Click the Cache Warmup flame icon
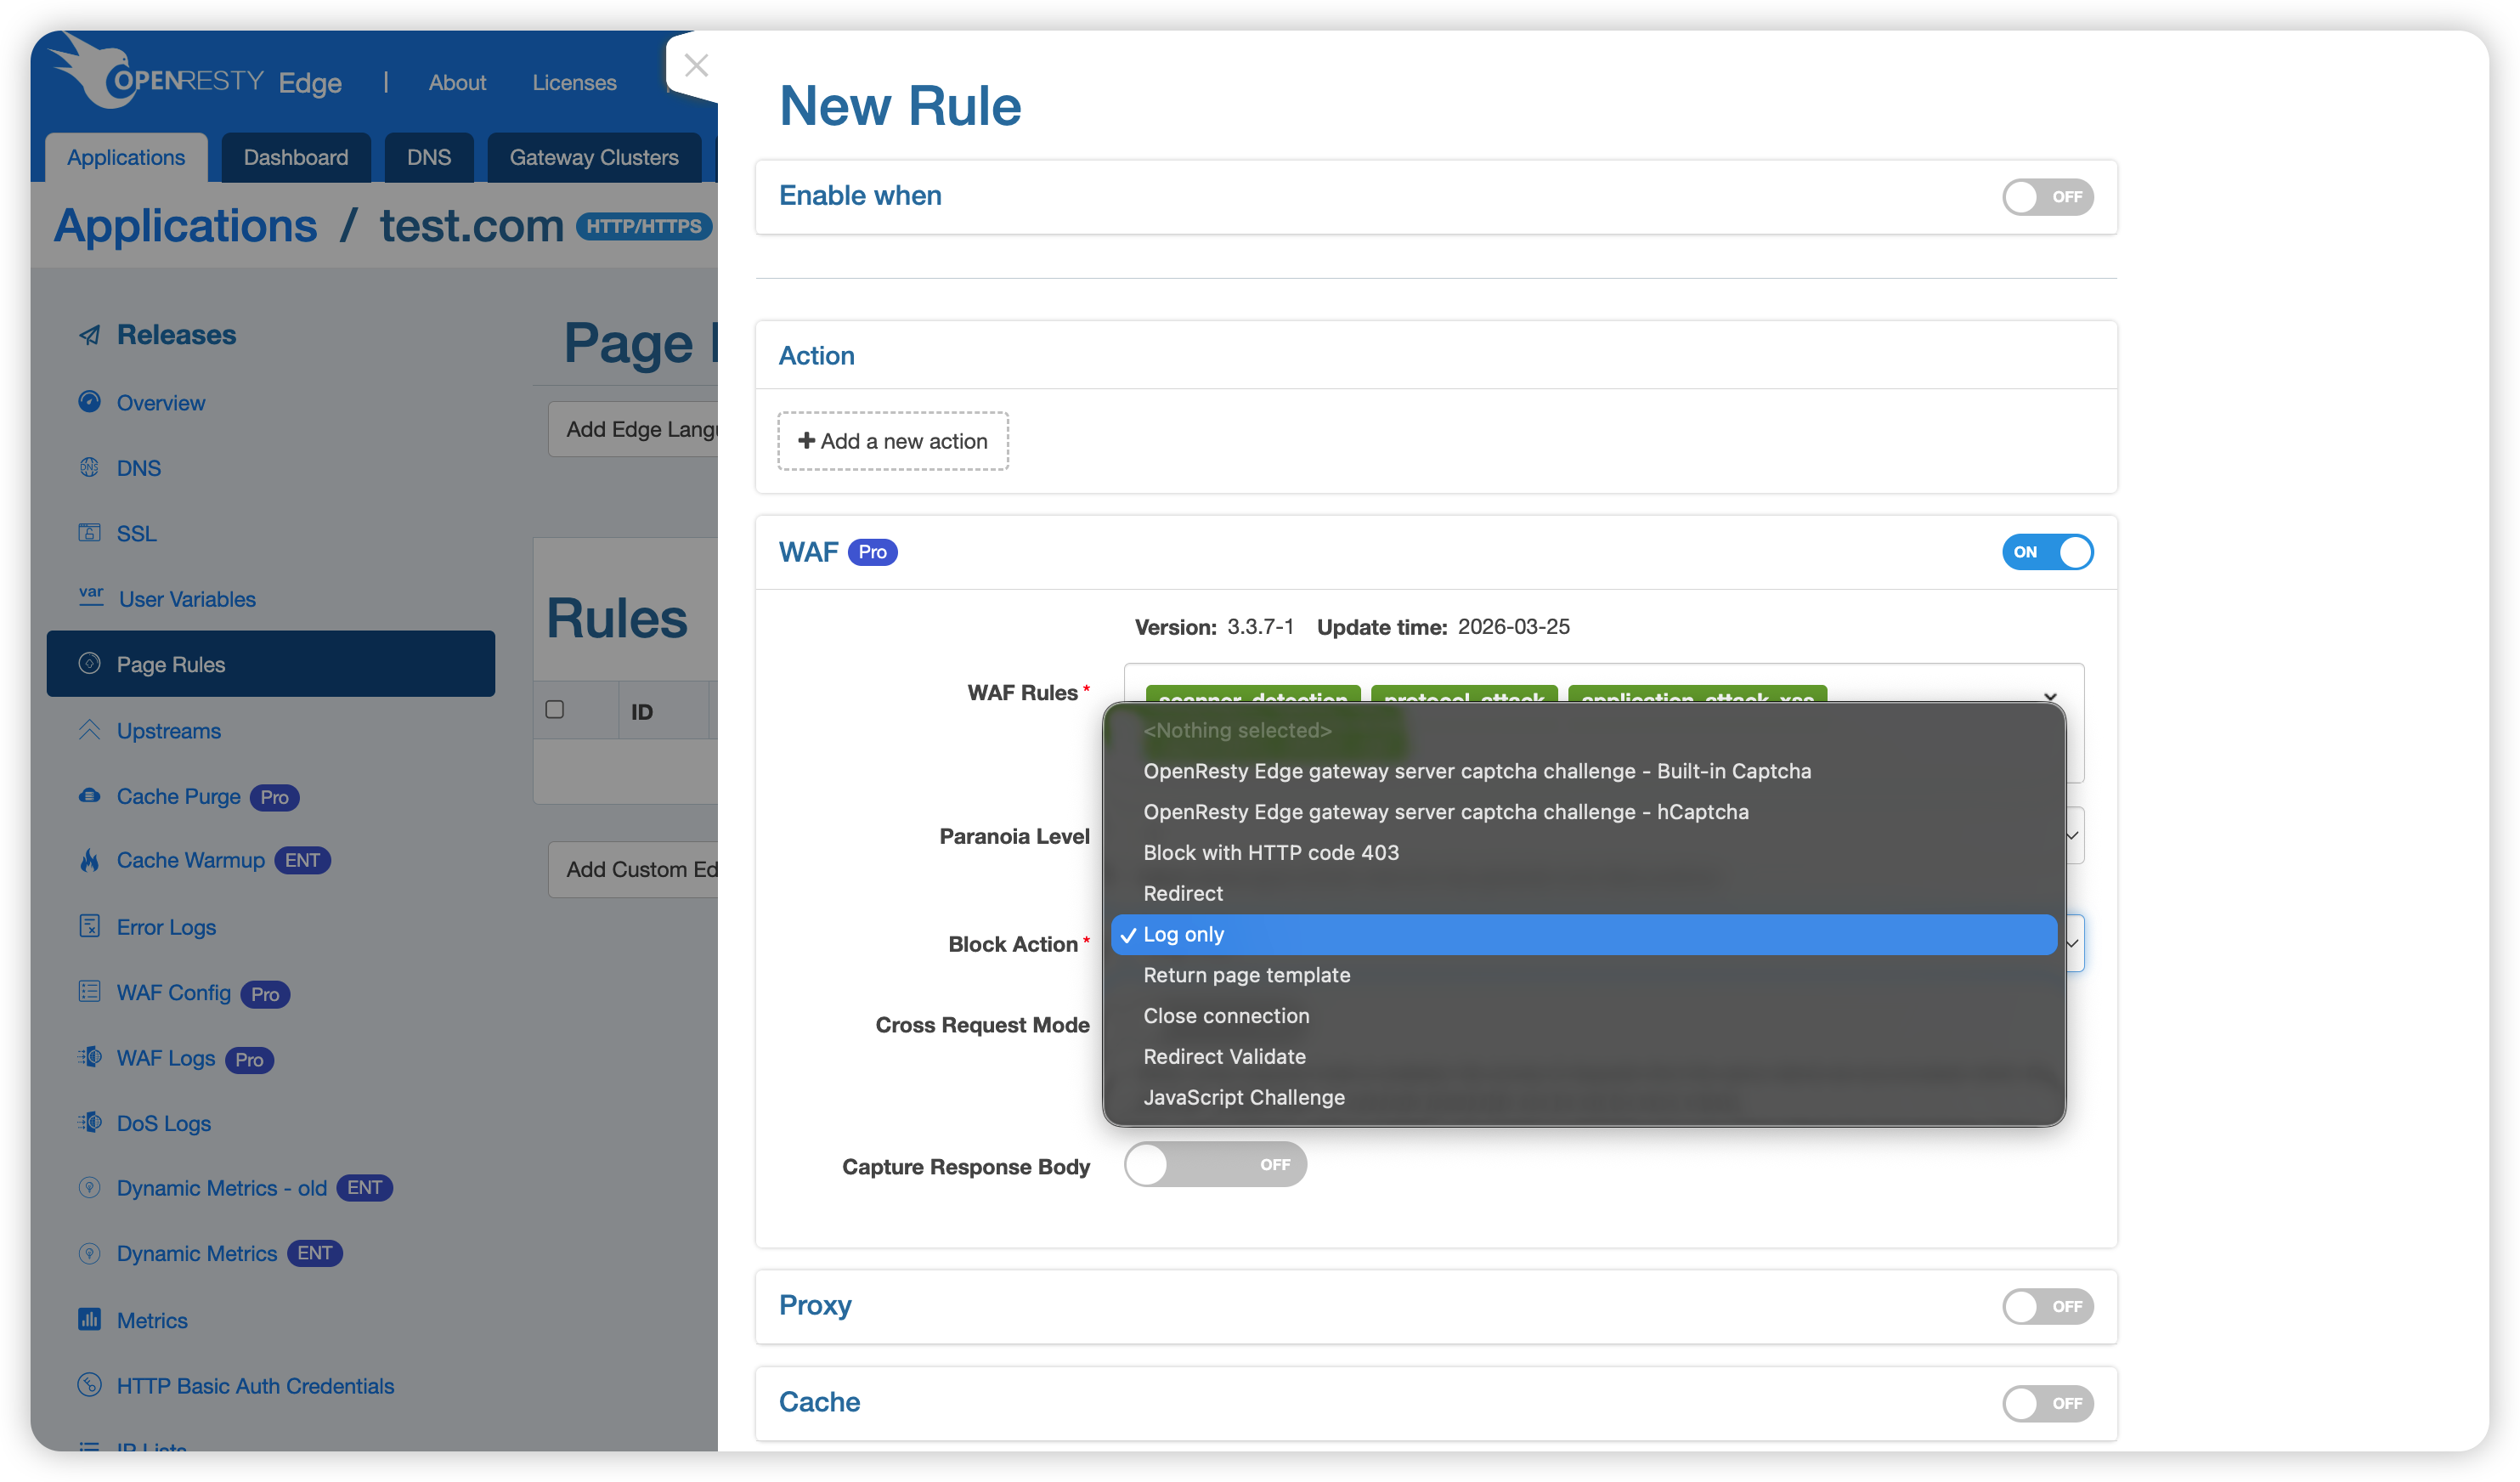The width and height of the screenshot is (2520, 1482). click(x=90, y=860)
